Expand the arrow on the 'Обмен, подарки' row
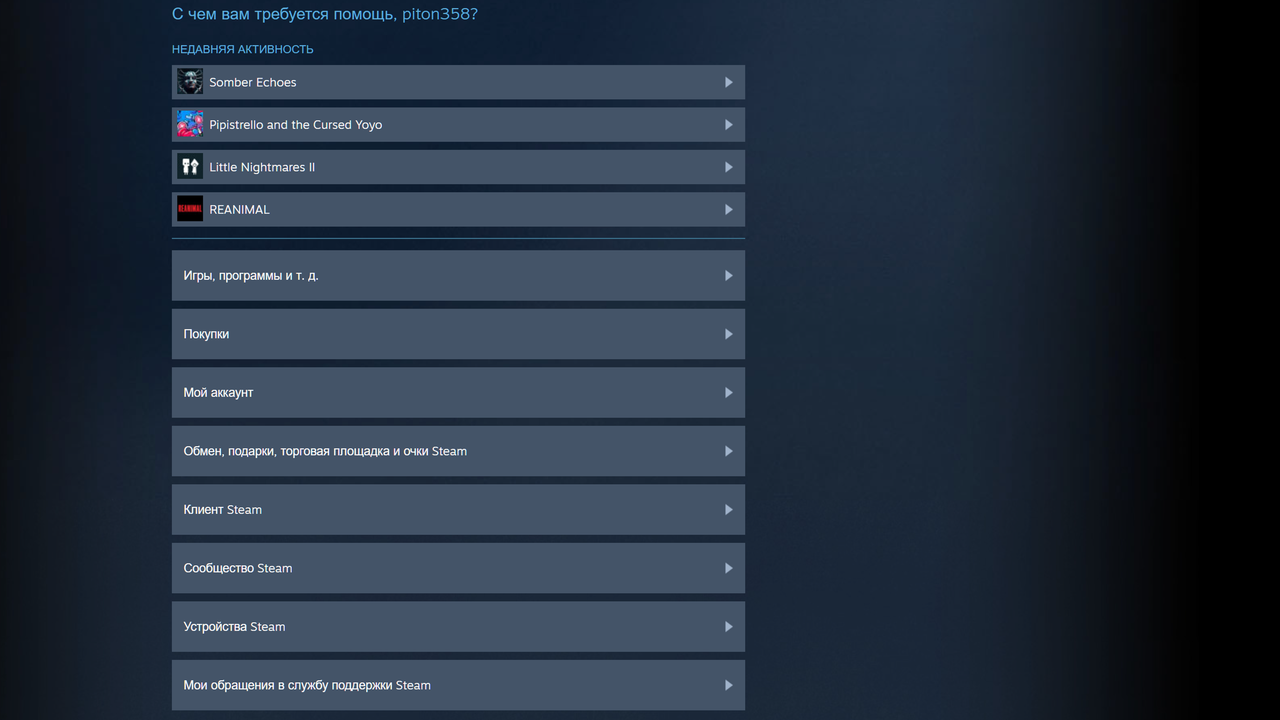The image size is (1280, 720). (729, 451)
